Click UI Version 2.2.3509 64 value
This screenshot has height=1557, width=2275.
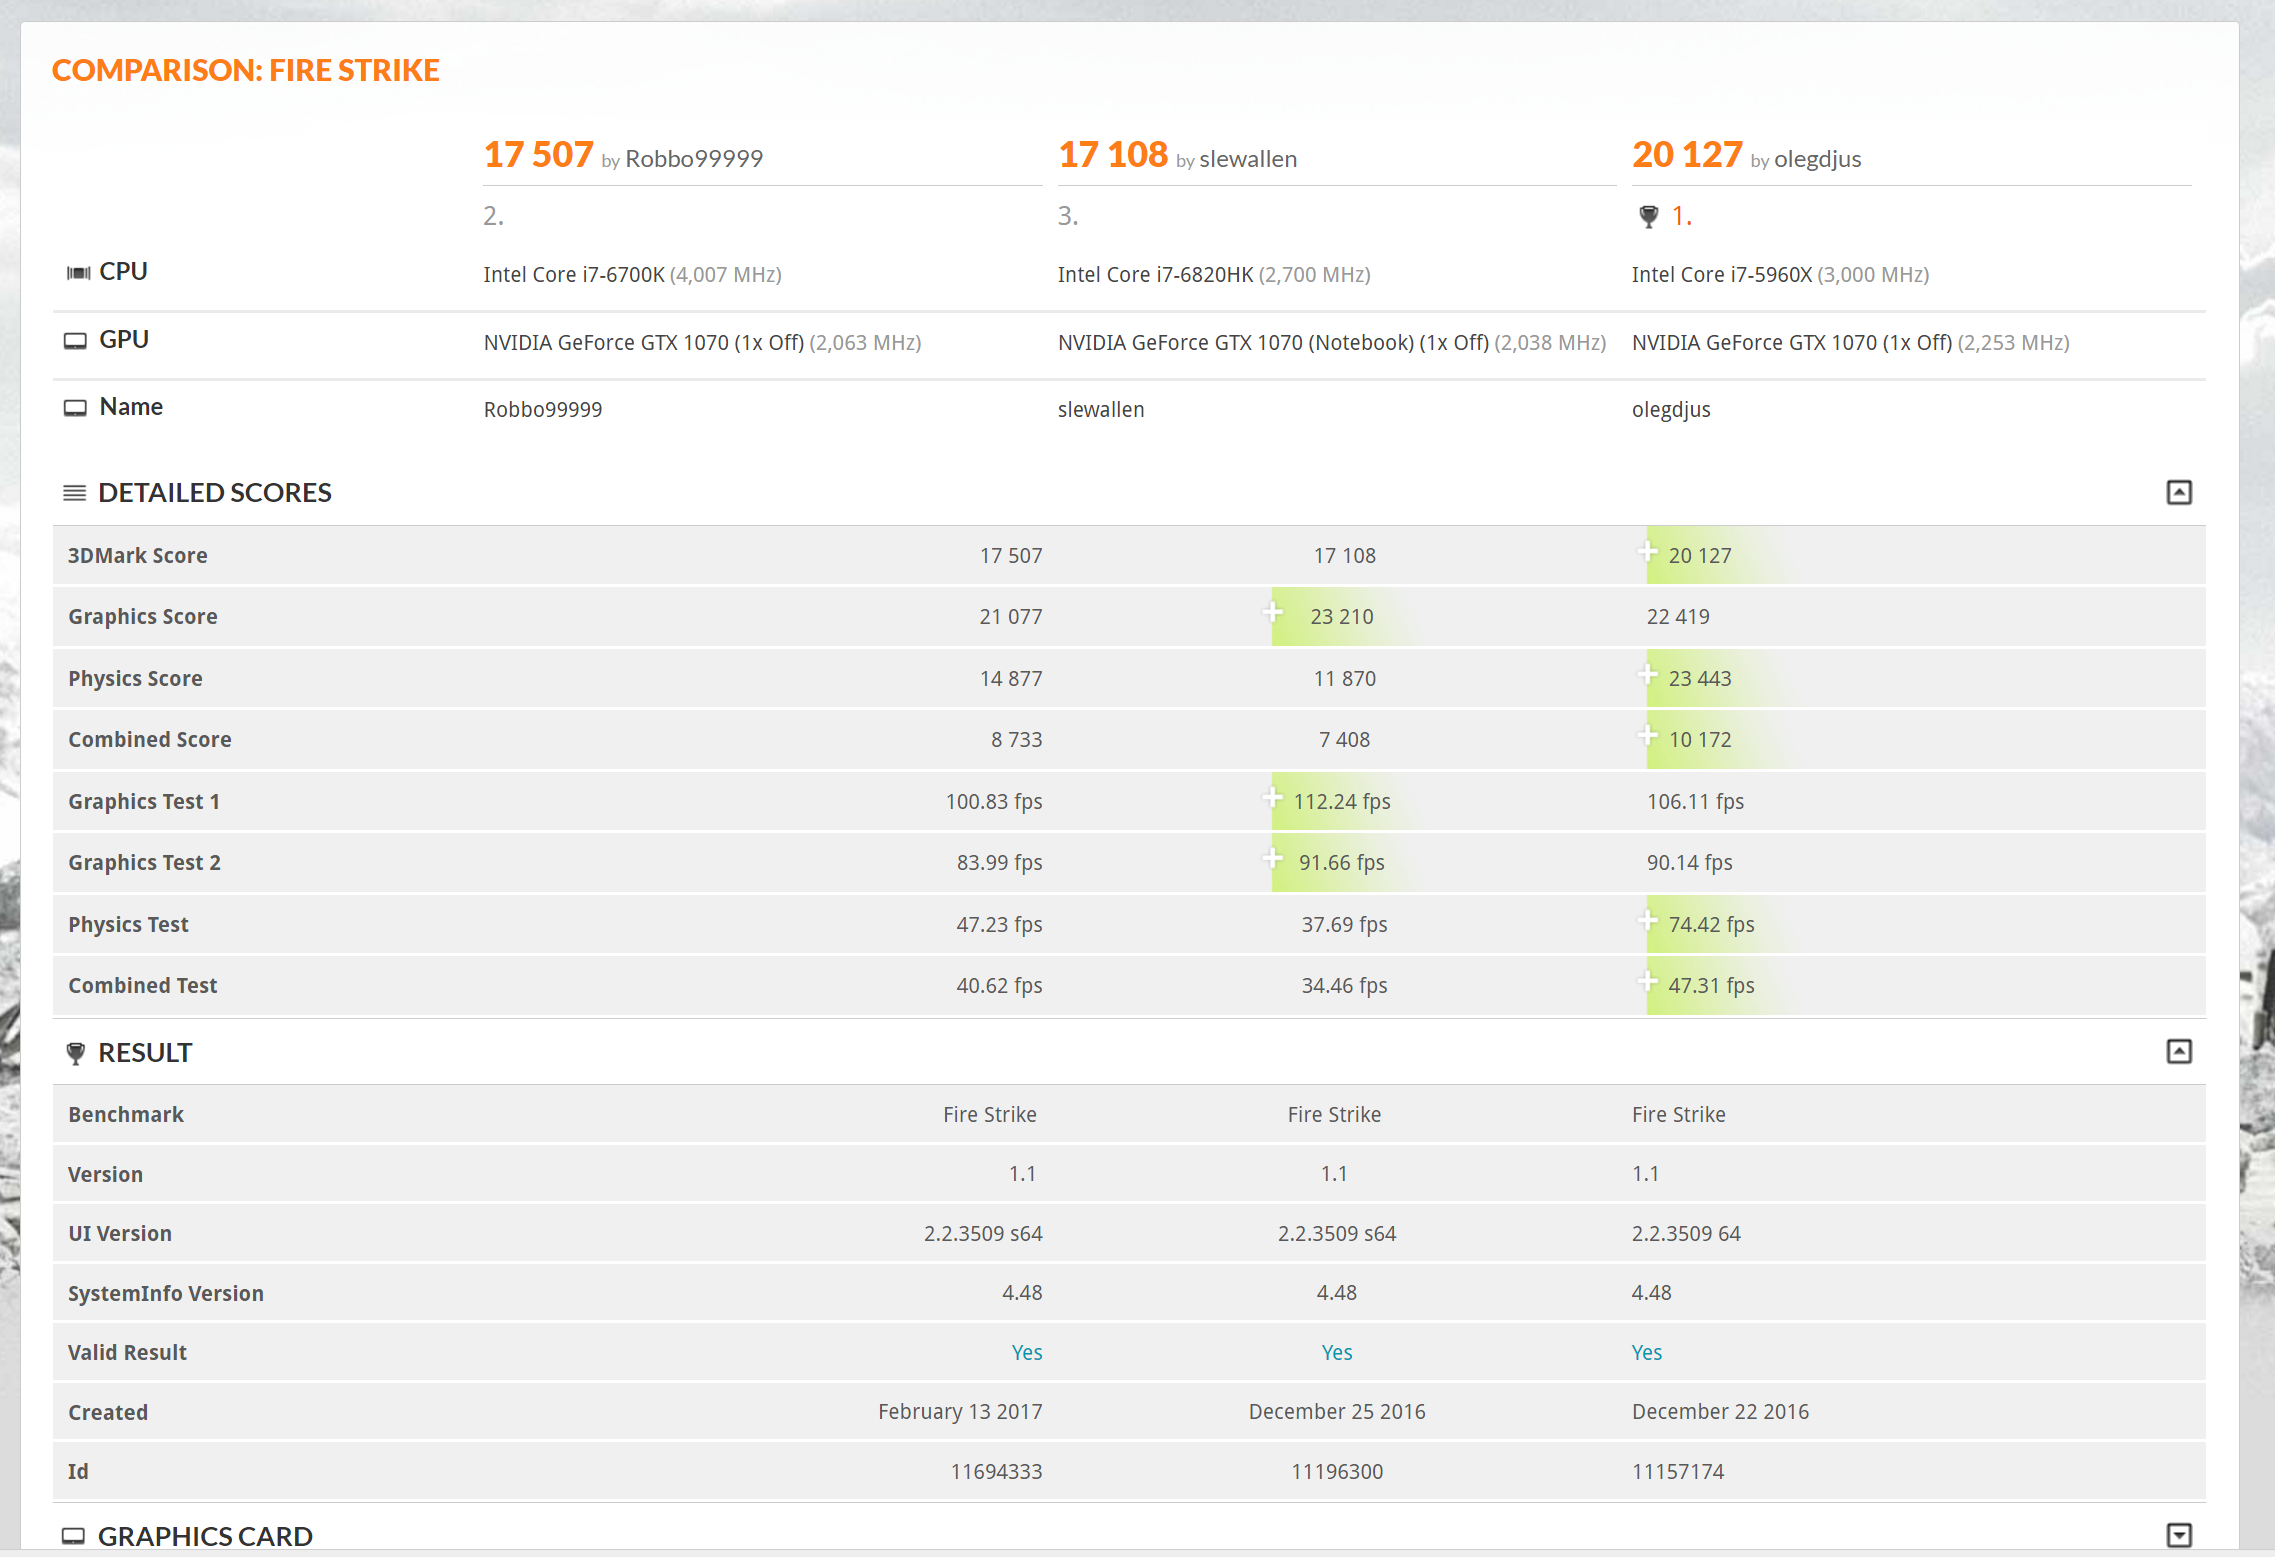tap(1686, 1234)
